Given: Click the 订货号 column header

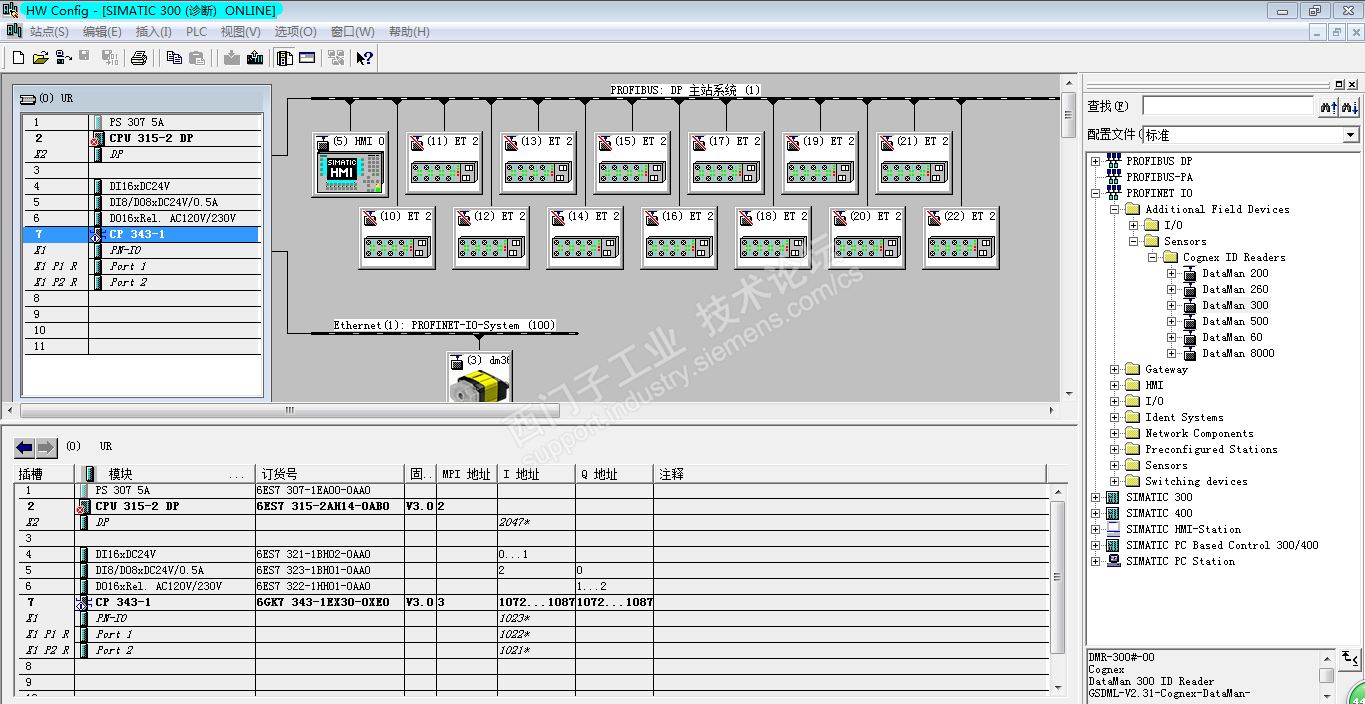Looking at the screenshot, I should 330,474.
